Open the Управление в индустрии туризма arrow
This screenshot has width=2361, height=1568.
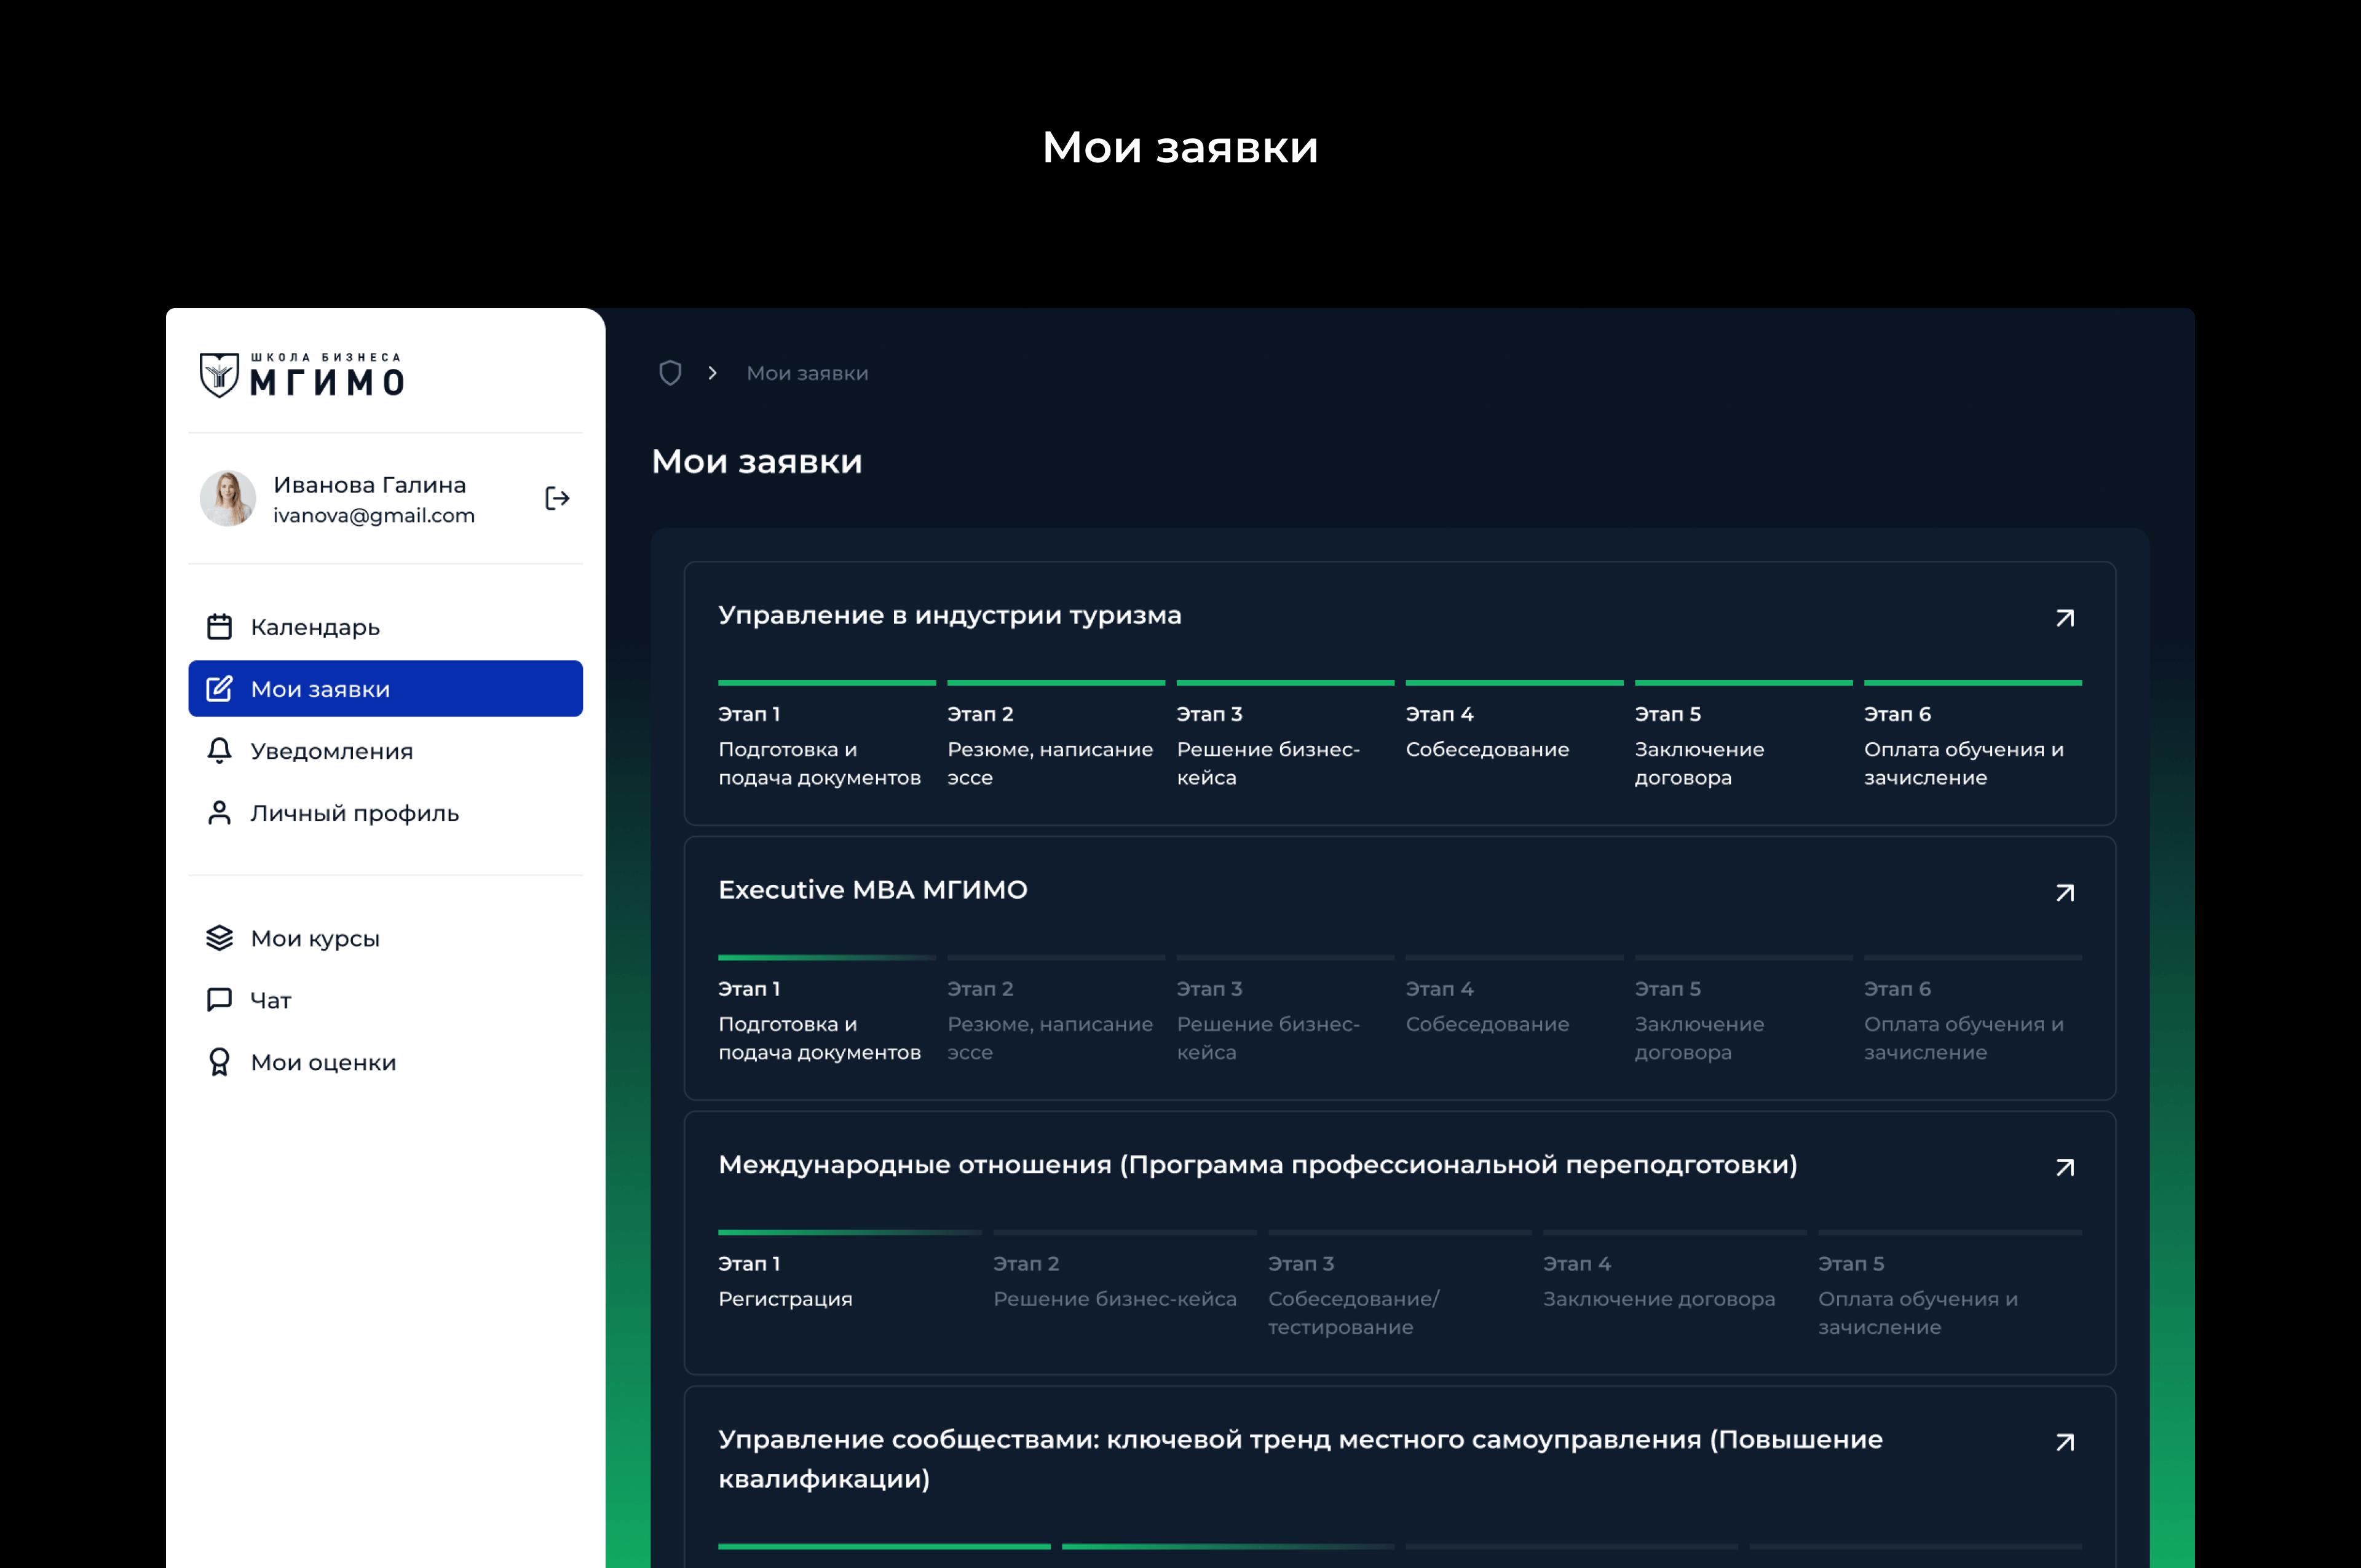pyautogui.click(x=2064, y=618)
